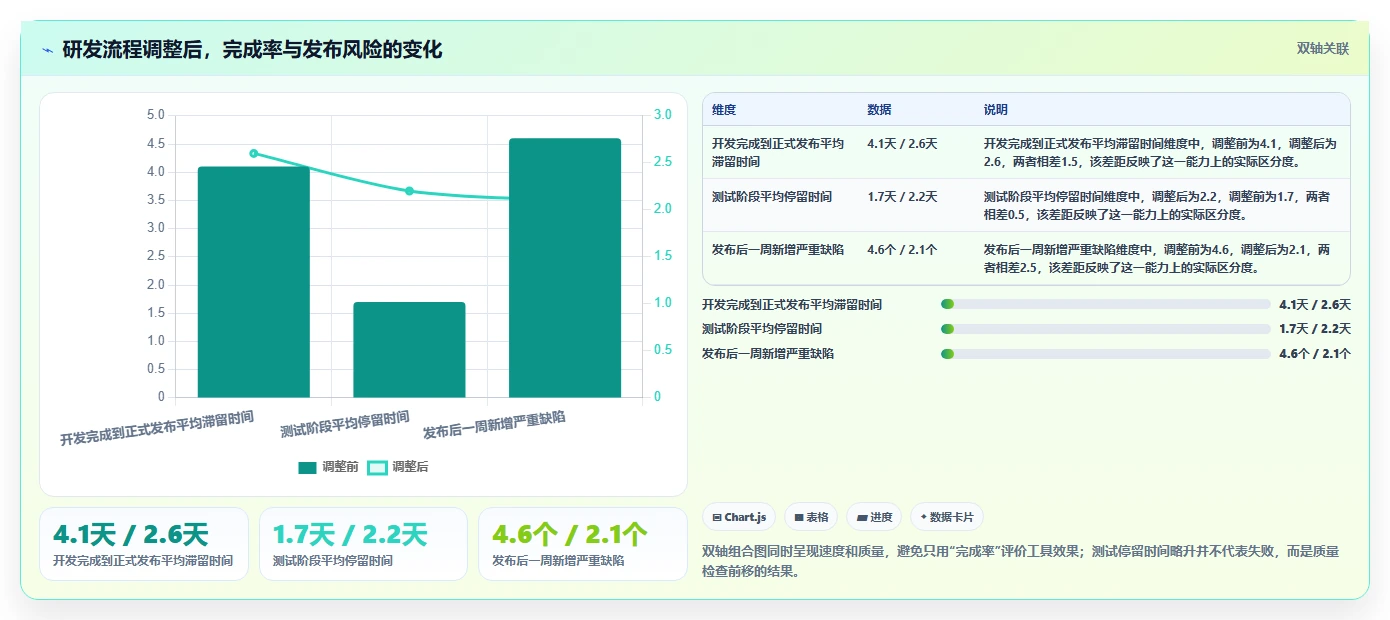Viewport: 1390px width, 620px height.
Task: Click the 4.6个 / 2.1个 value beside progress bar
Action: tap(1315, 354)
